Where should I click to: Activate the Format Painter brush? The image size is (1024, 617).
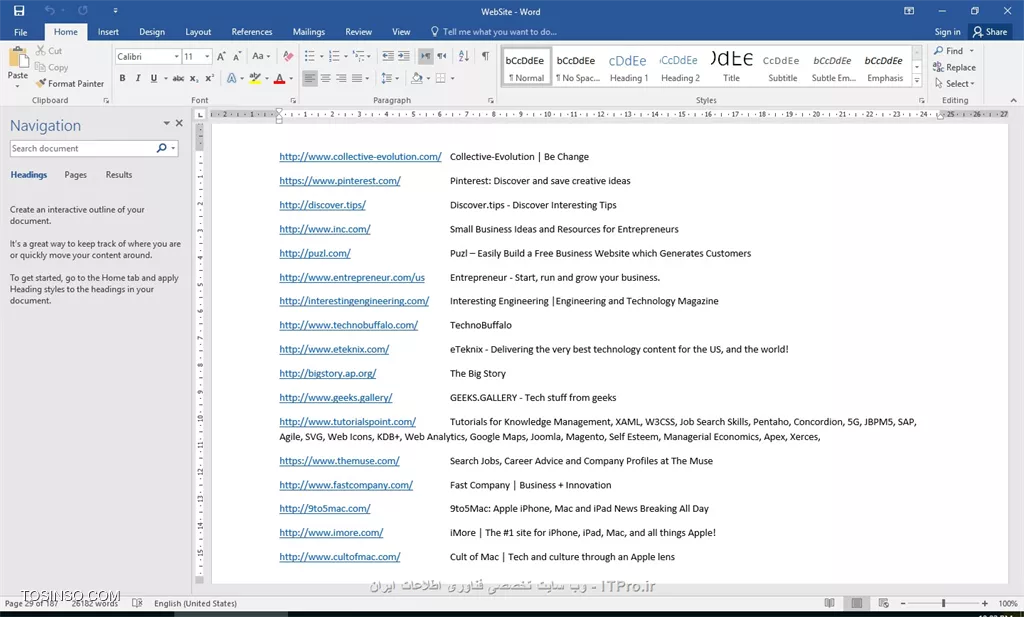coord(70,84)
